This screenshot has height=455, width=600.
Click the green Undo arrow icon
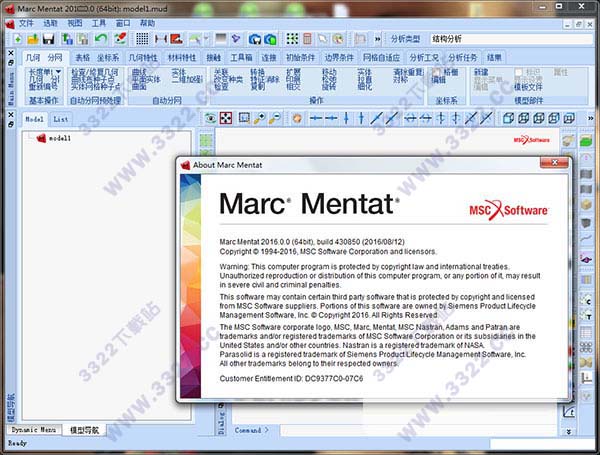pos(101,39)
